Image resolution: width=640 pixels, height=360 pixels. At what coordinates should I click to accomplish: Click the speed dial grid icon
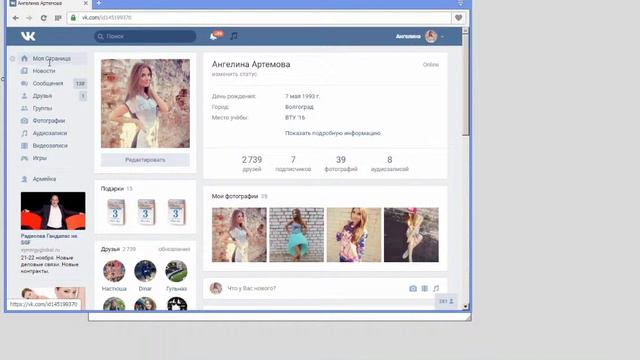click(x=58, y=18)
